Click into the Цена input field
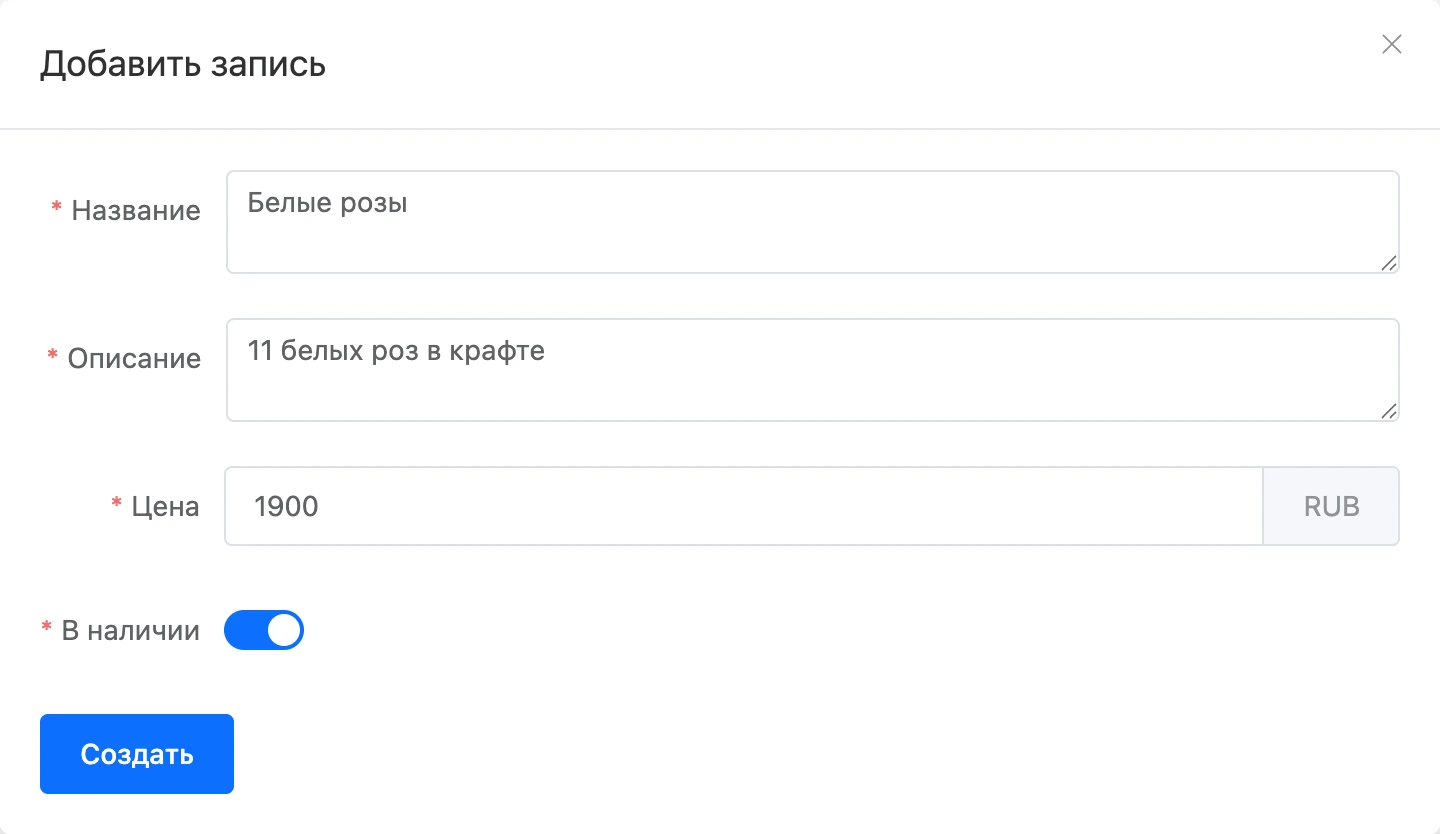 tap(744, 506)
